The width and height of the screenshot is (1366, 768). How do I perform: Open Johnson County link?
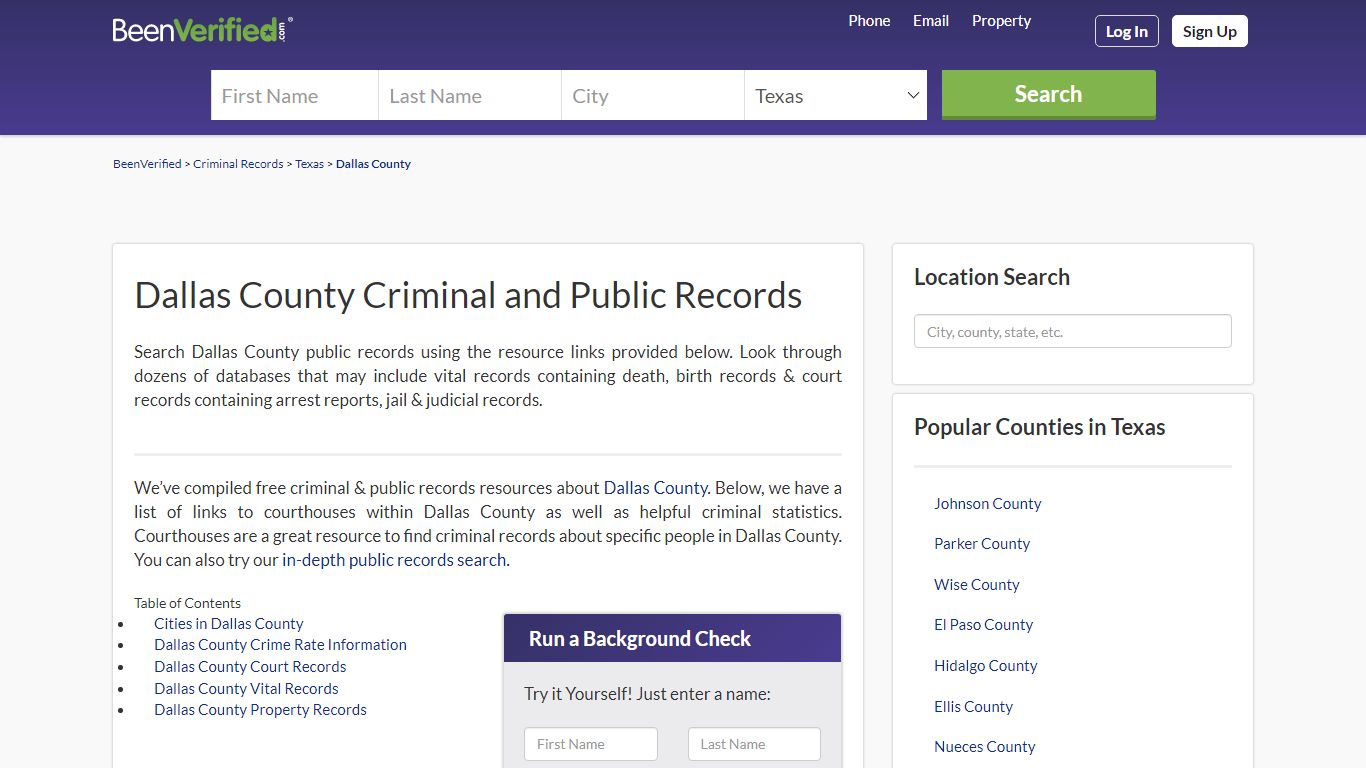pos(988,504)
